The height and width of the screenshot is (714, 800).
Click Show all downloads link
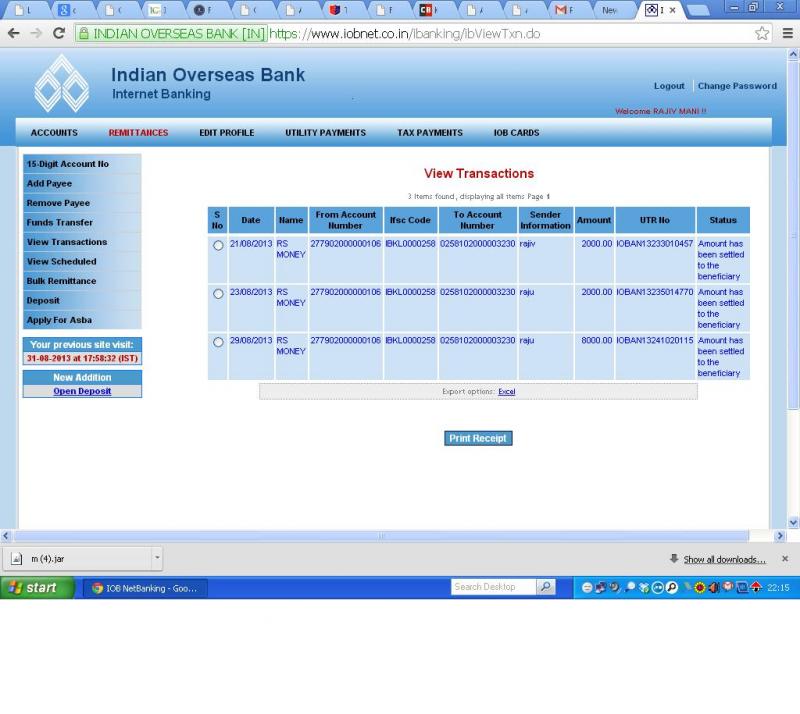724,560
